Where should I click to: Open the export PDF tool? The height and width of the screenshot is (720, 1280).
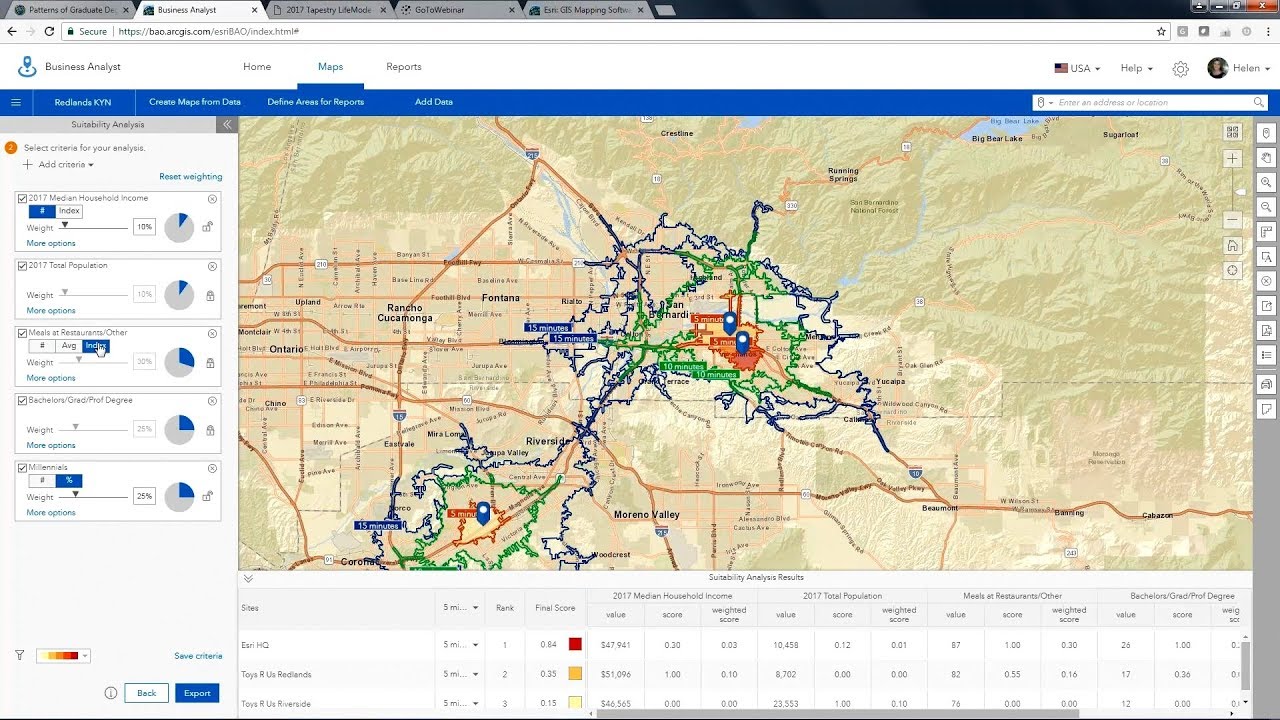1266,330
